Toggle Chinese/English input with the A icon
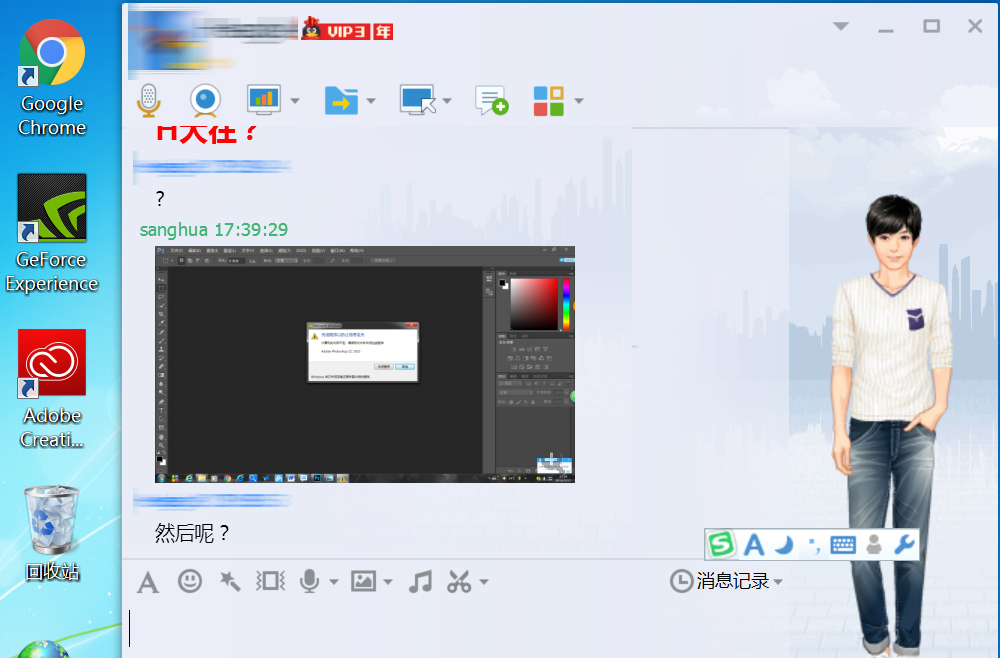This screenshot has width=1000, height=658. 752,545
